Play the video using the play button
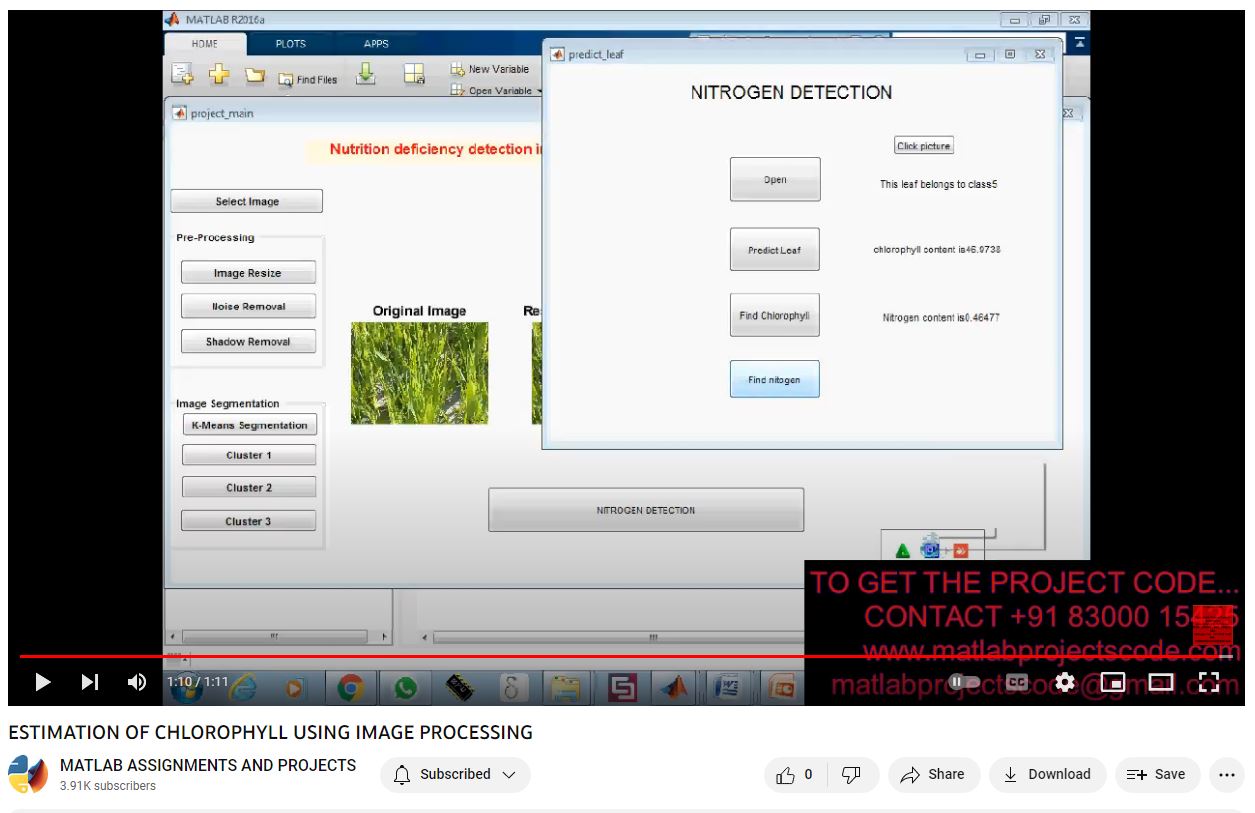This screenshot has height=813, width=1255. [x=42, y=682]
